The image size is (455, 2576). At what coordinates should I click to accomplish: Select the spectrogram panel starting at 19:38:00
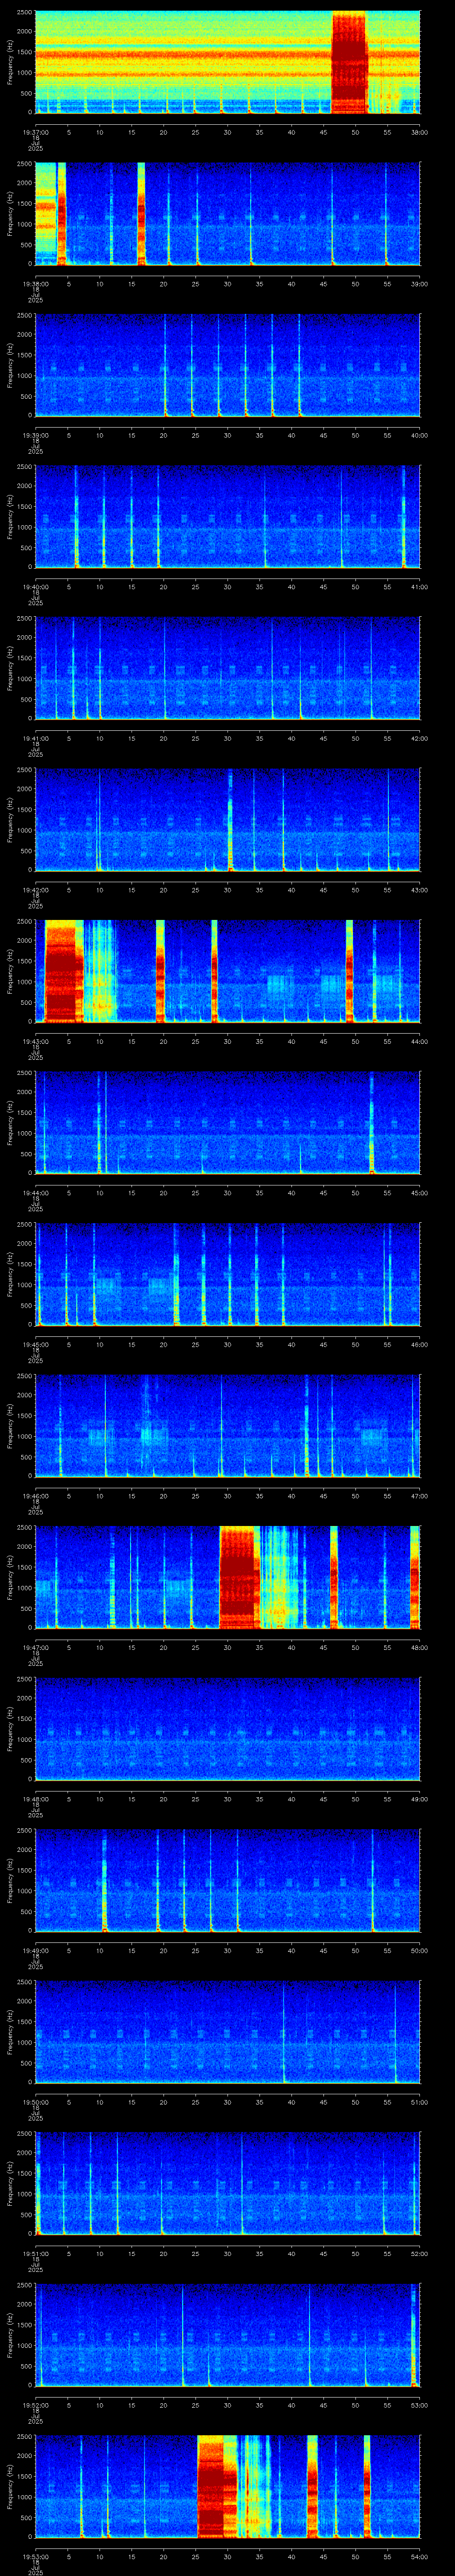227,214
